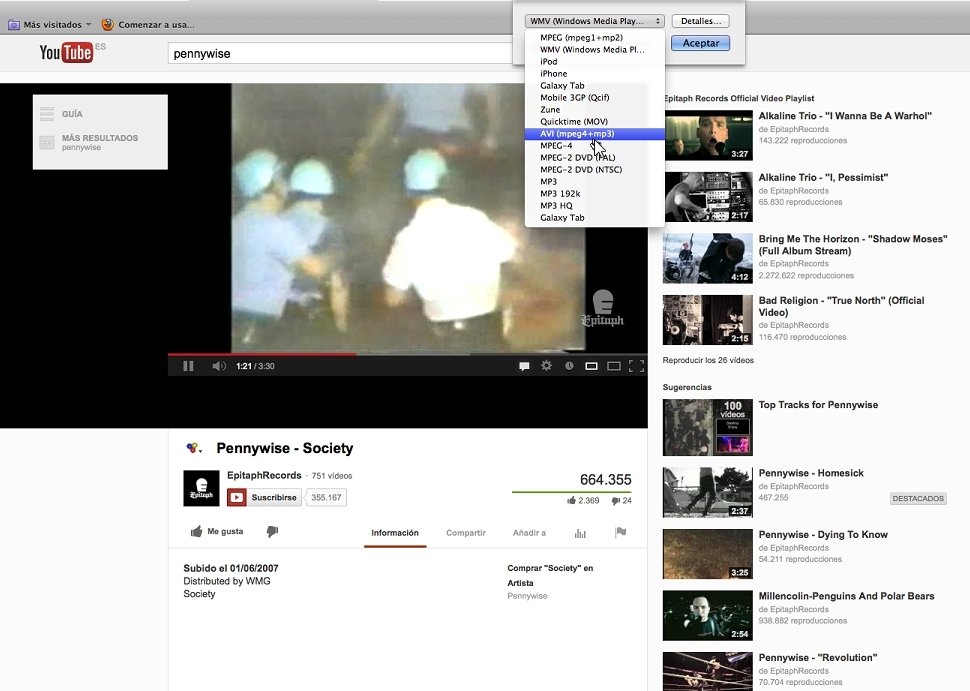The width and height of the screenshot is (970, 691).
Task: Open the Guía menu icon
Action: coord(47,114)
